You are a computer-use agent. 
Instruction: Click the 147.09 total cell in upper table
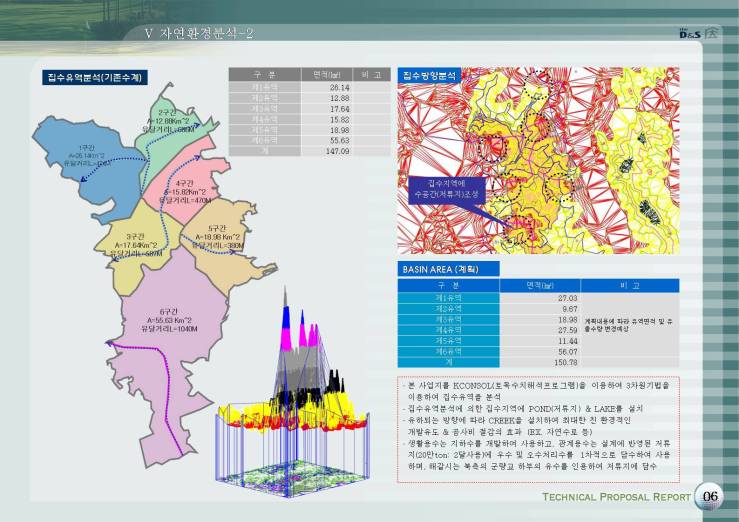point(338,150)
